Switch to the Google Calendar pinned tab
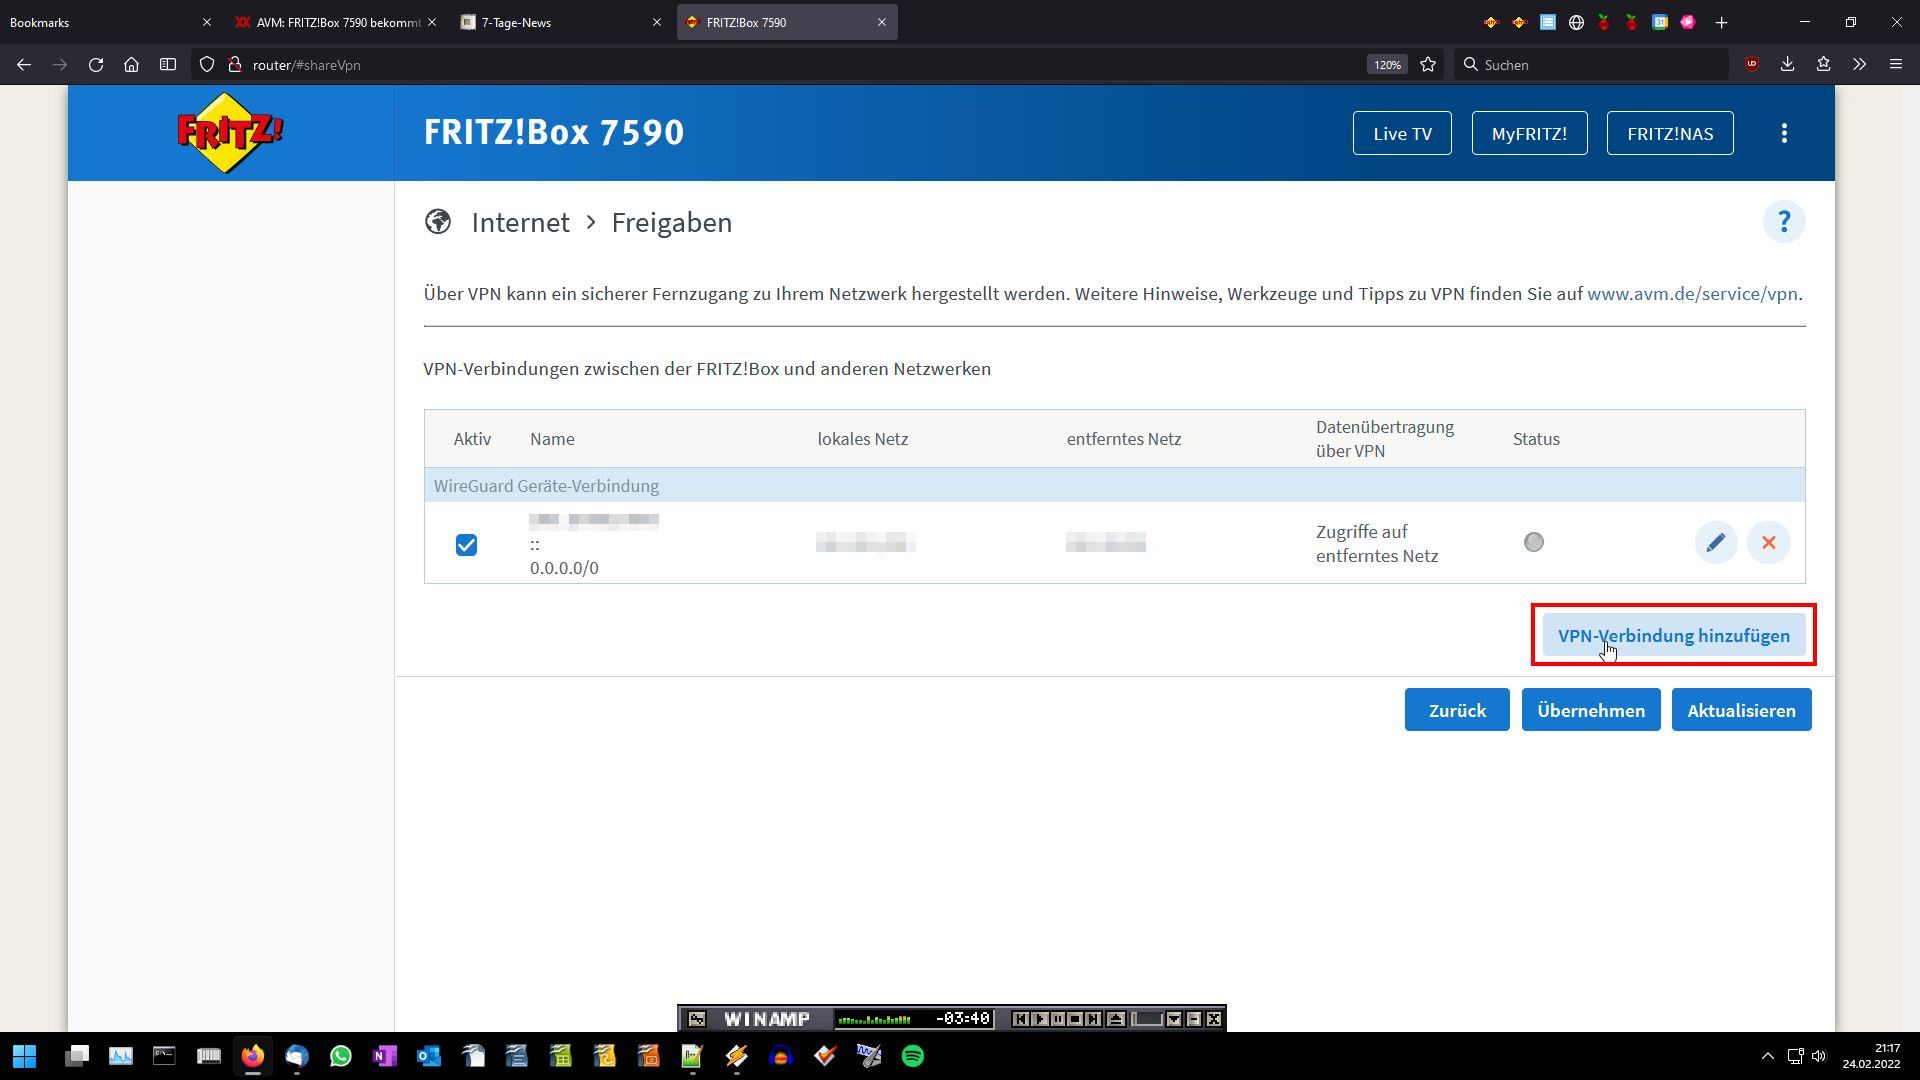Screen dimensions: 1920x1080 (1660, 22)
